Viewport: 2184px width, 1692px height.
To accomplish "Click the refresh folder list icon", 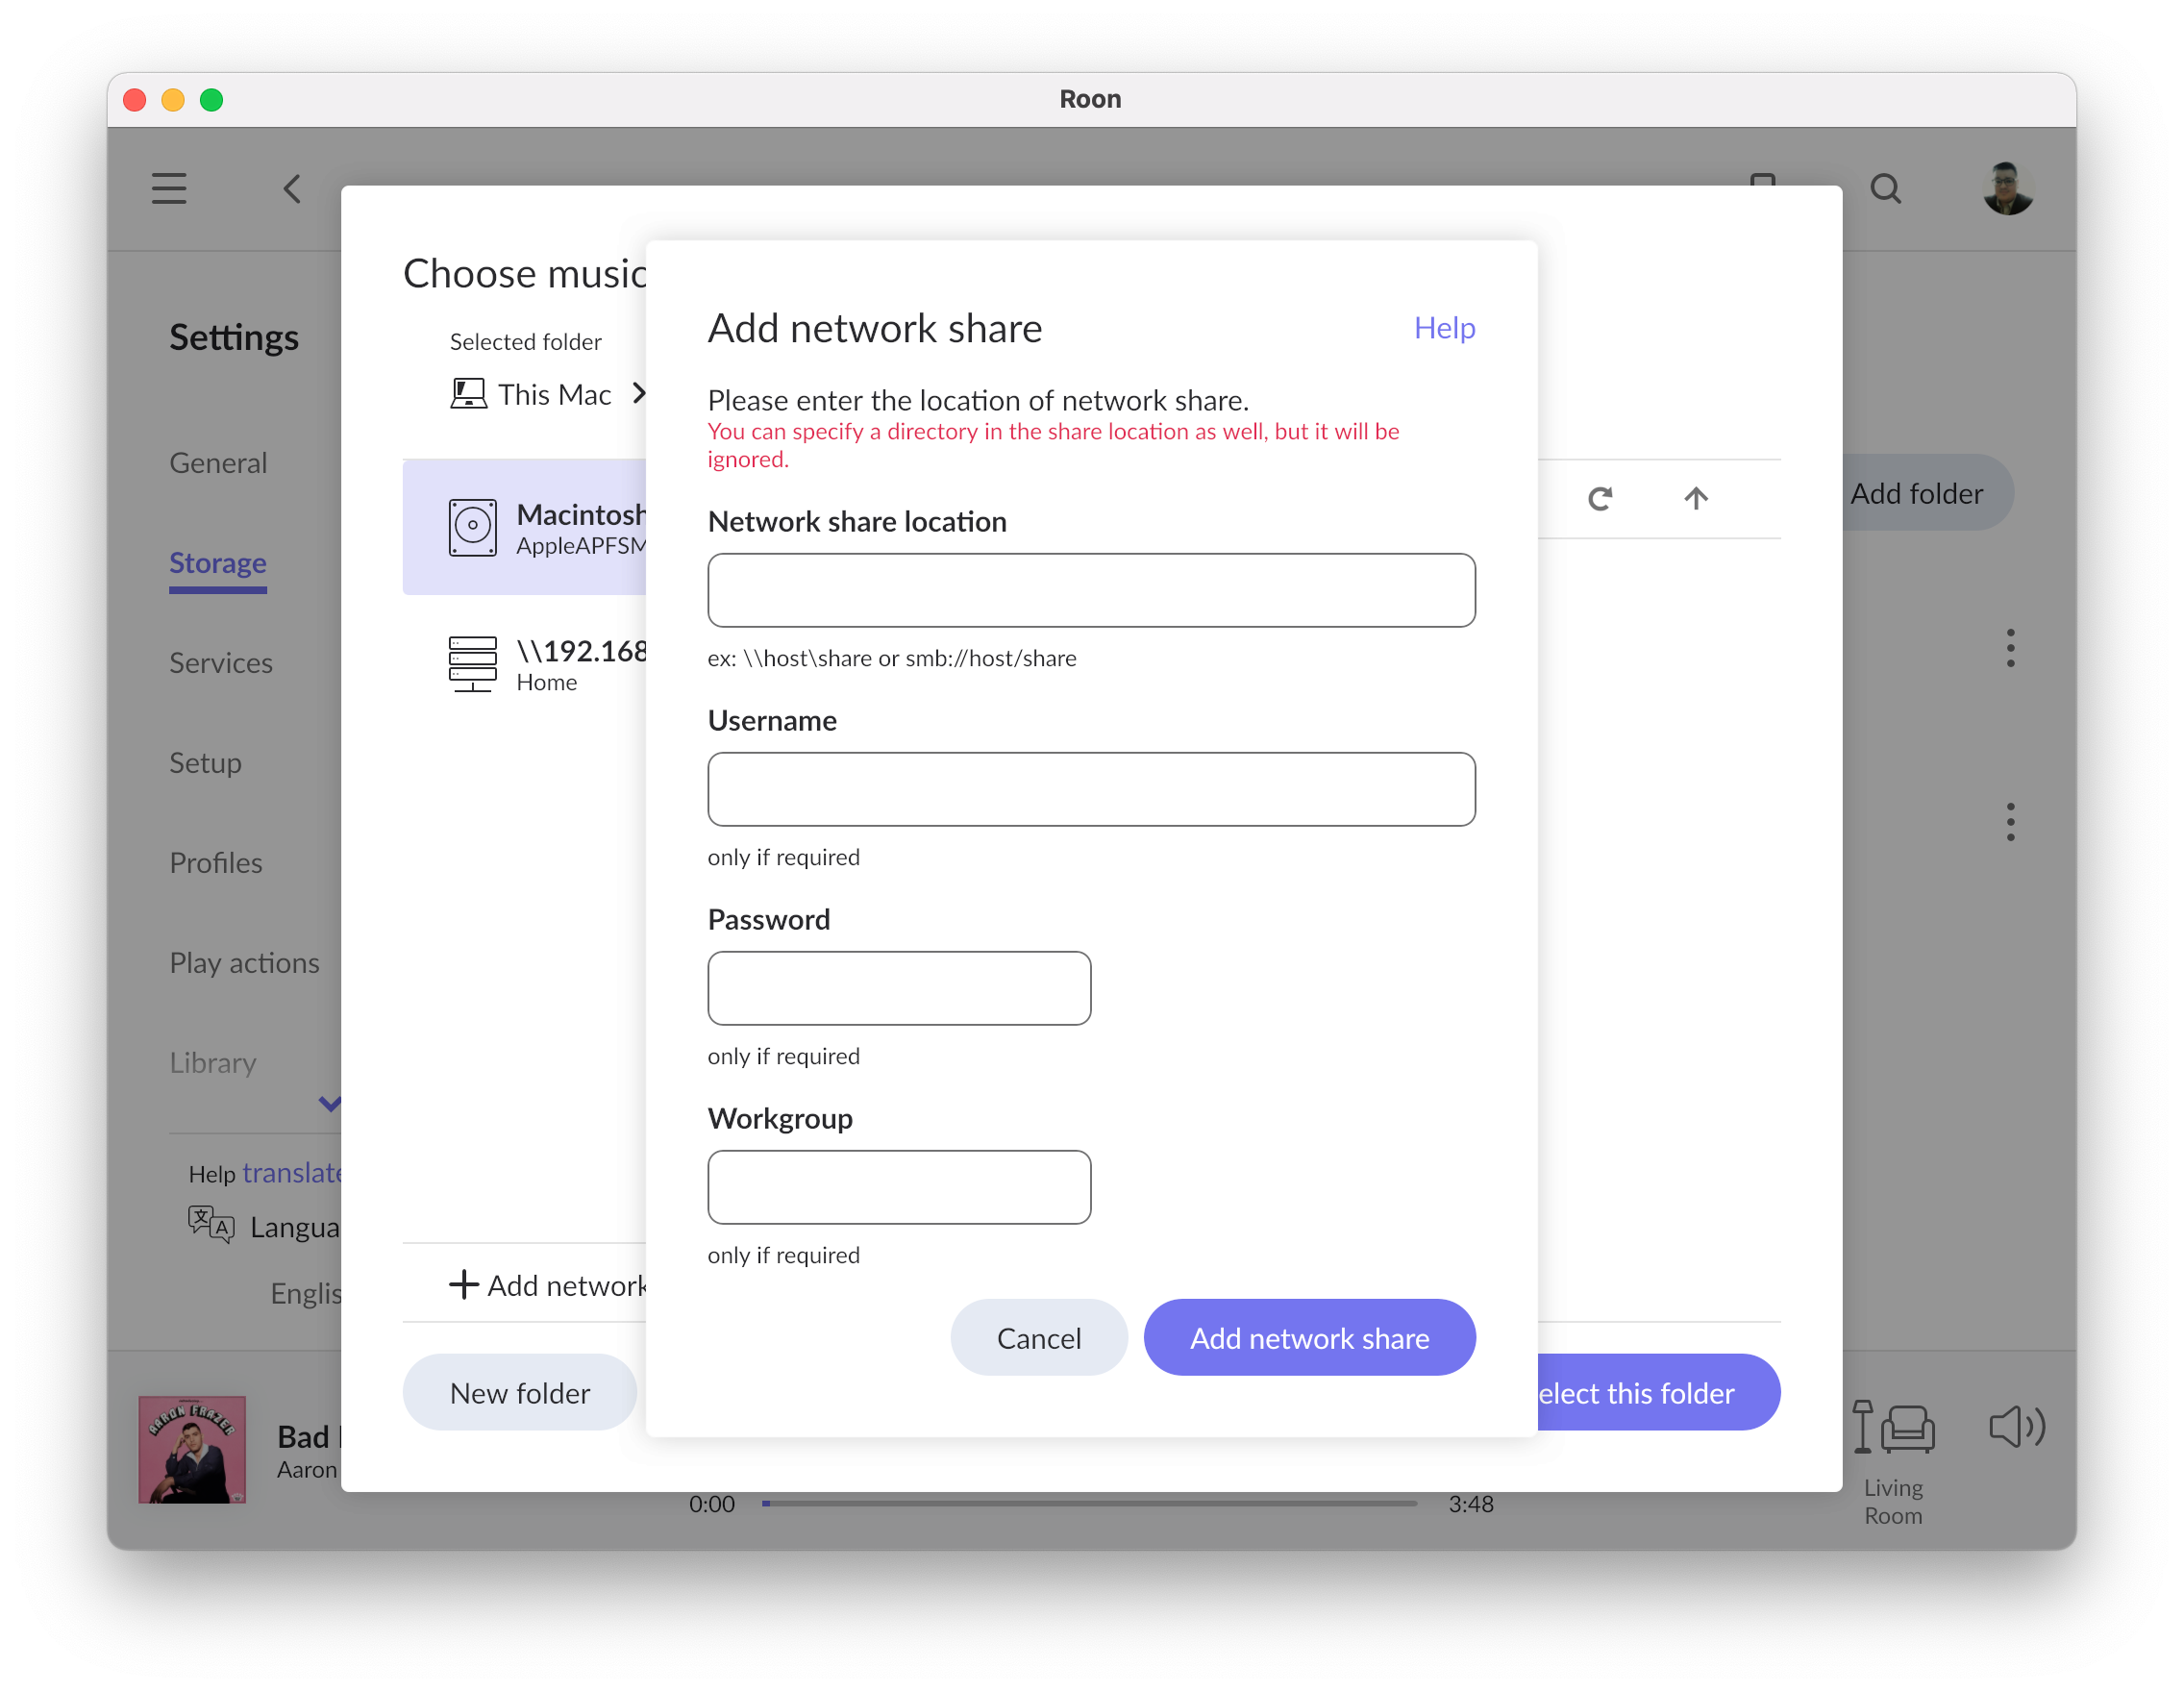I will [x=1600, y=498].
